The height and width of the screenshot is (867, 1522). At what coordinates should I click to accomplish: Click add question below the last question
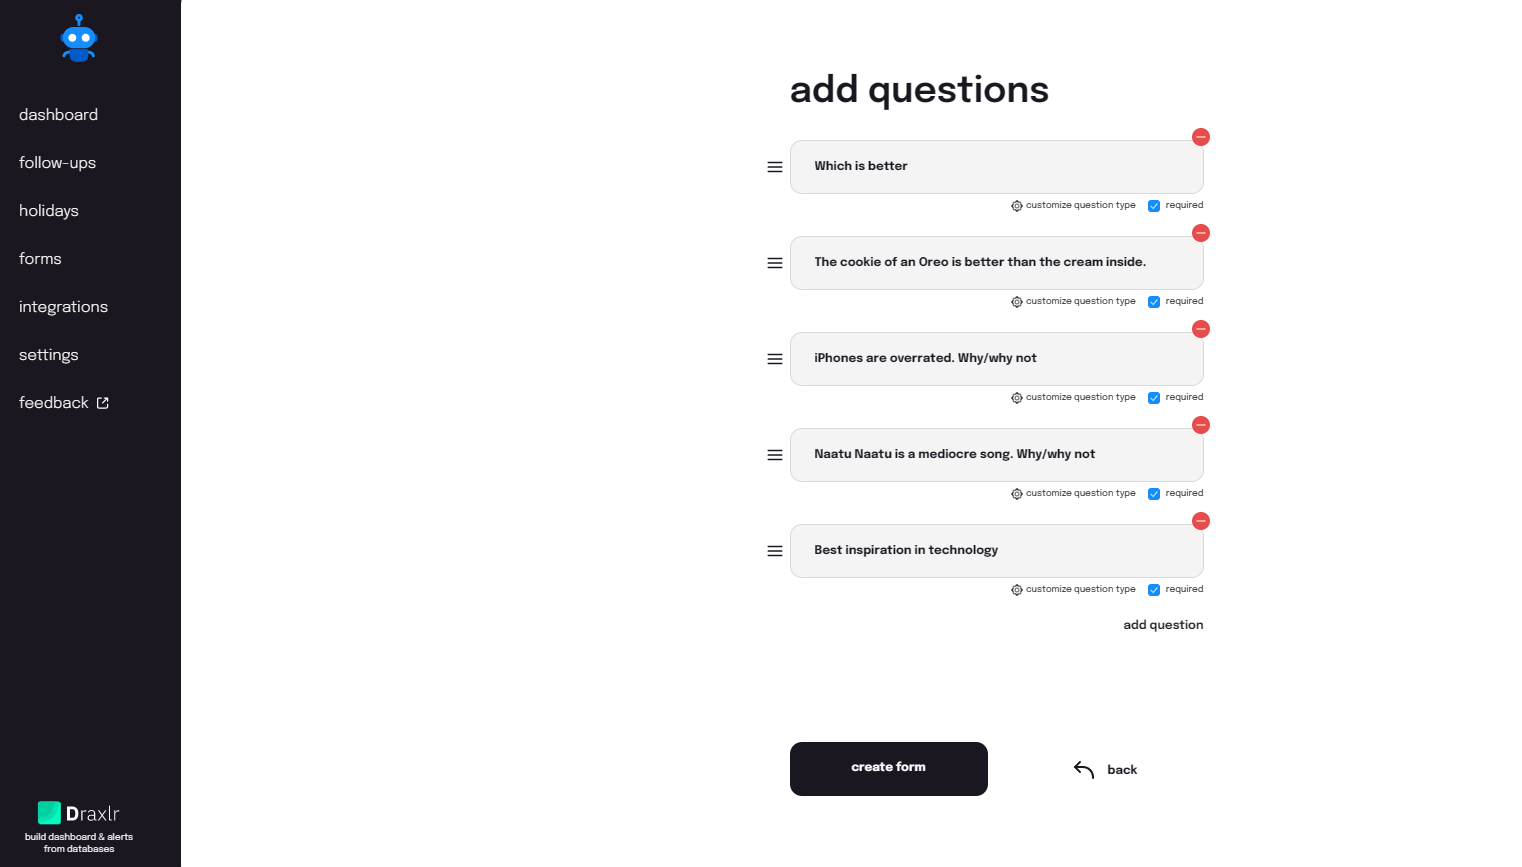[1163, 624]
